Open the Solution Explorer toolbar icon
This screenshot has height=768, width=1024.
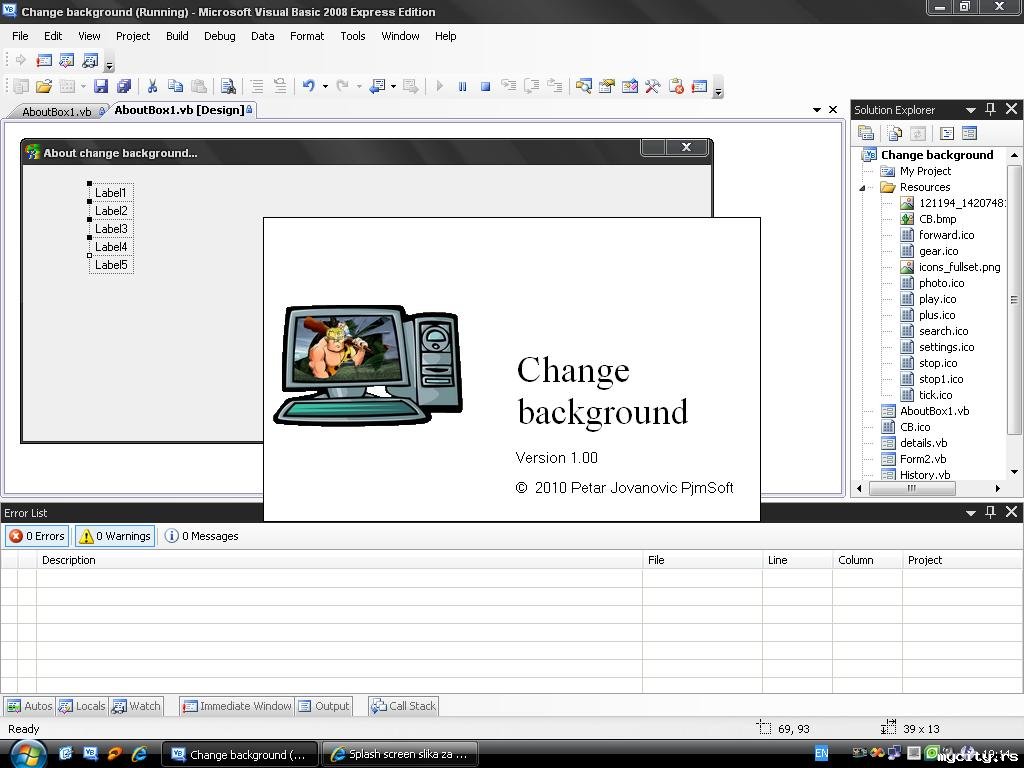click(x=584, y=86)
